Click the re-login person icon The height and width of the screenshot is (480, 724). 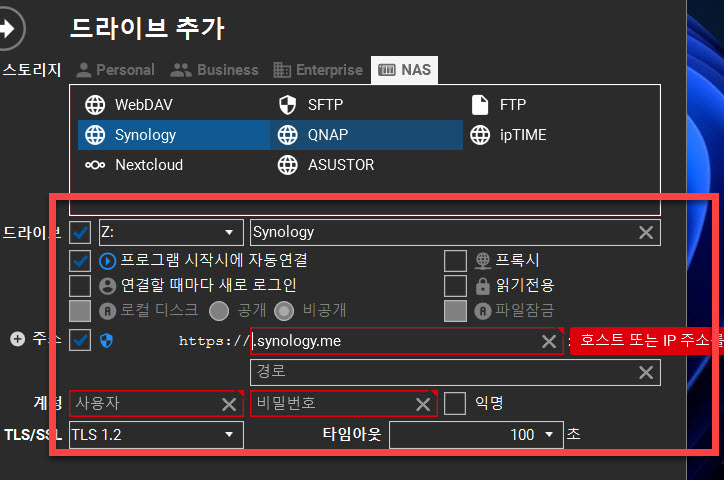pyautogui.click(x=108, y=286)
